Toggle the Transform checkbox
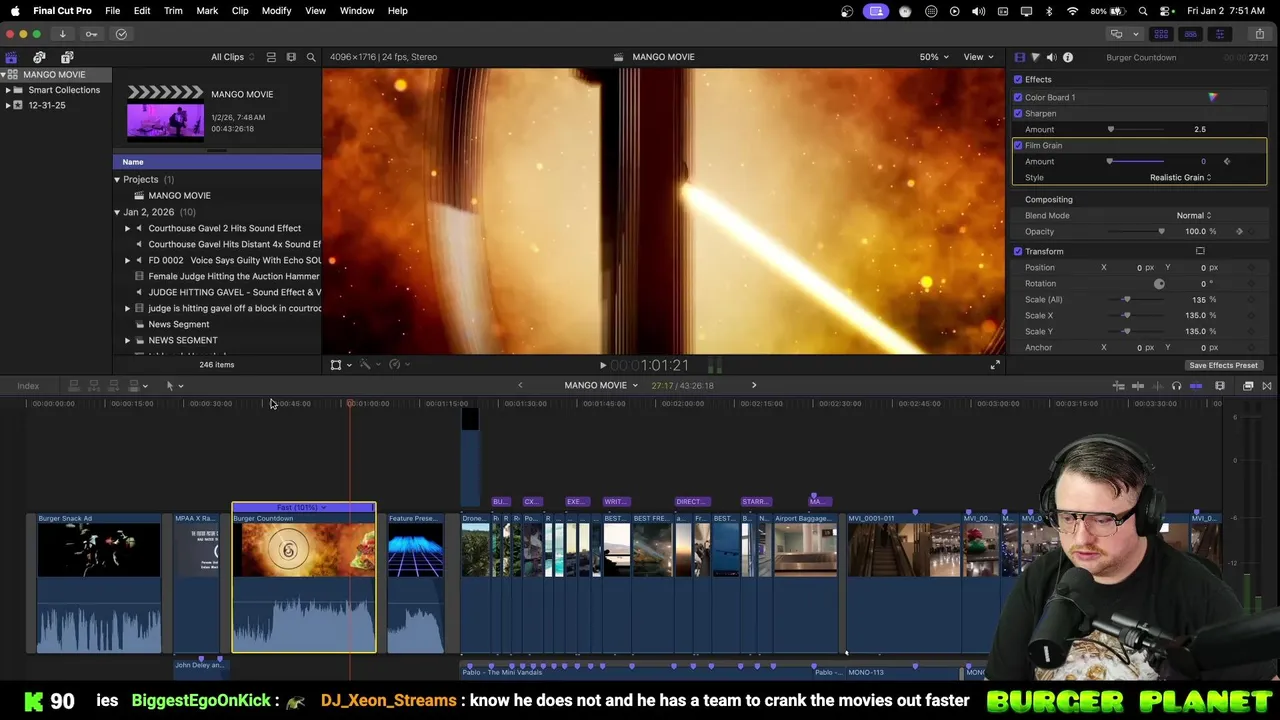1280x720 pixels. coord(1018,251)
